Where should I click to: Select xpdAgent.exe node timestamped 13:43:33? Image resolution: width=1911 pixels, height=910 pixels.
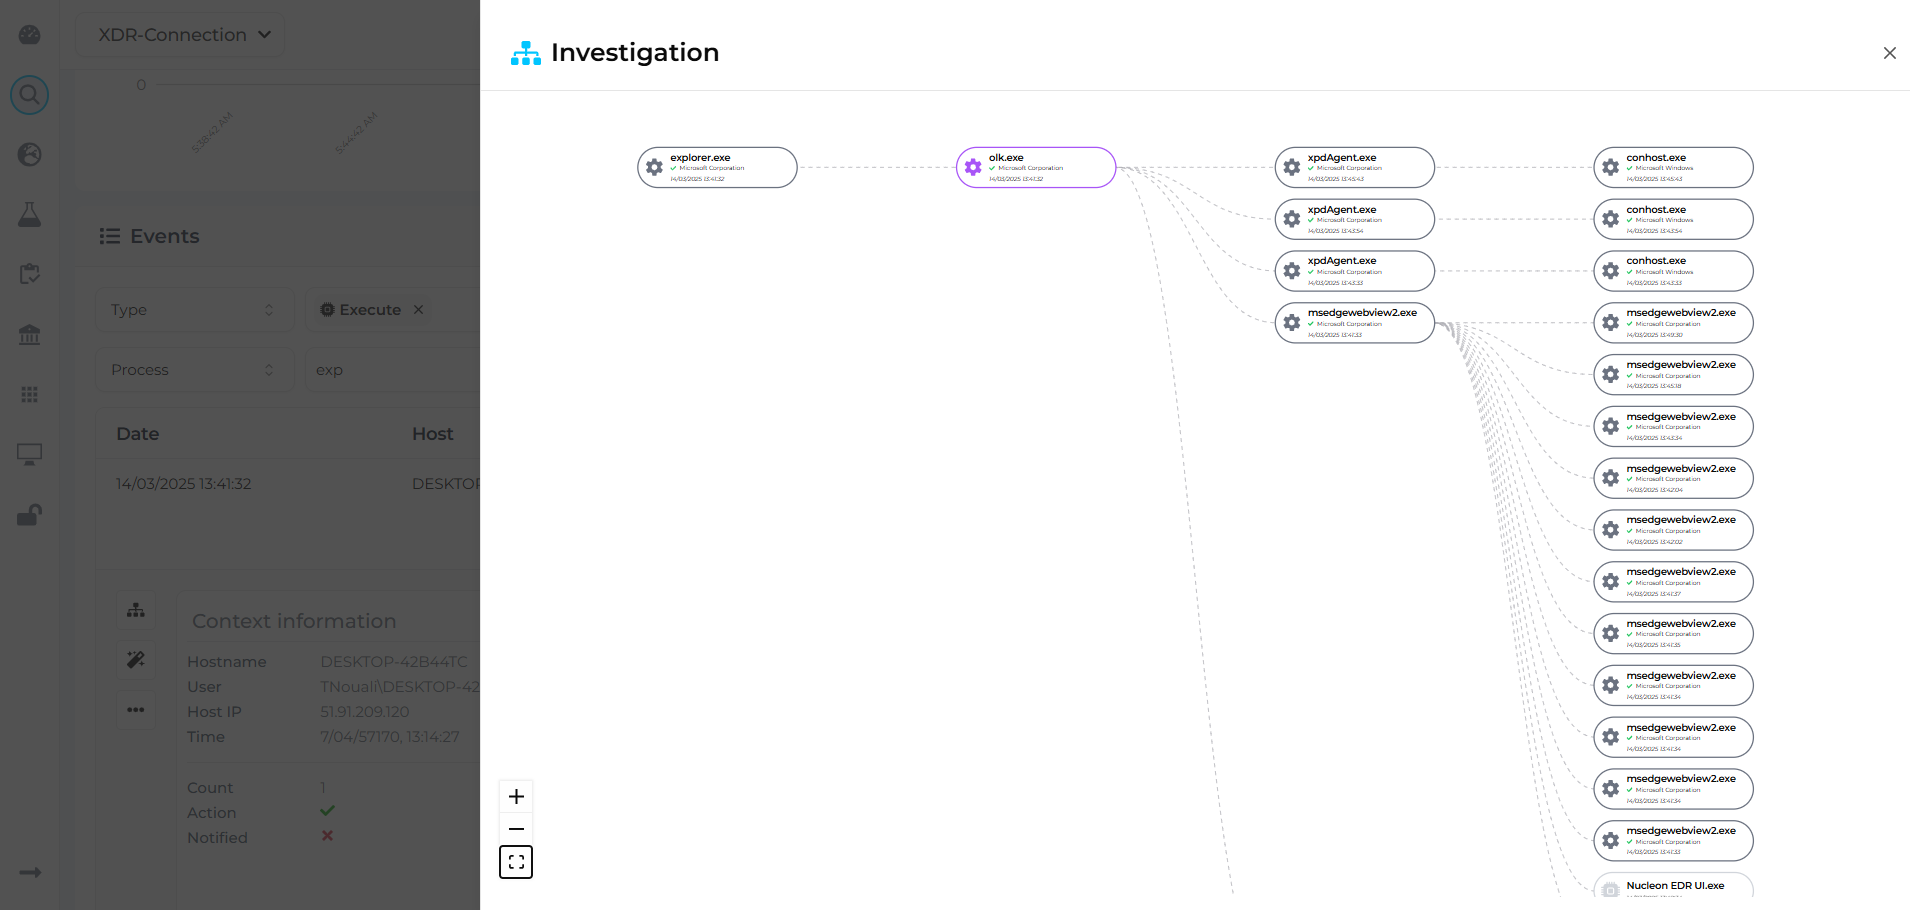click(1354, 271)
